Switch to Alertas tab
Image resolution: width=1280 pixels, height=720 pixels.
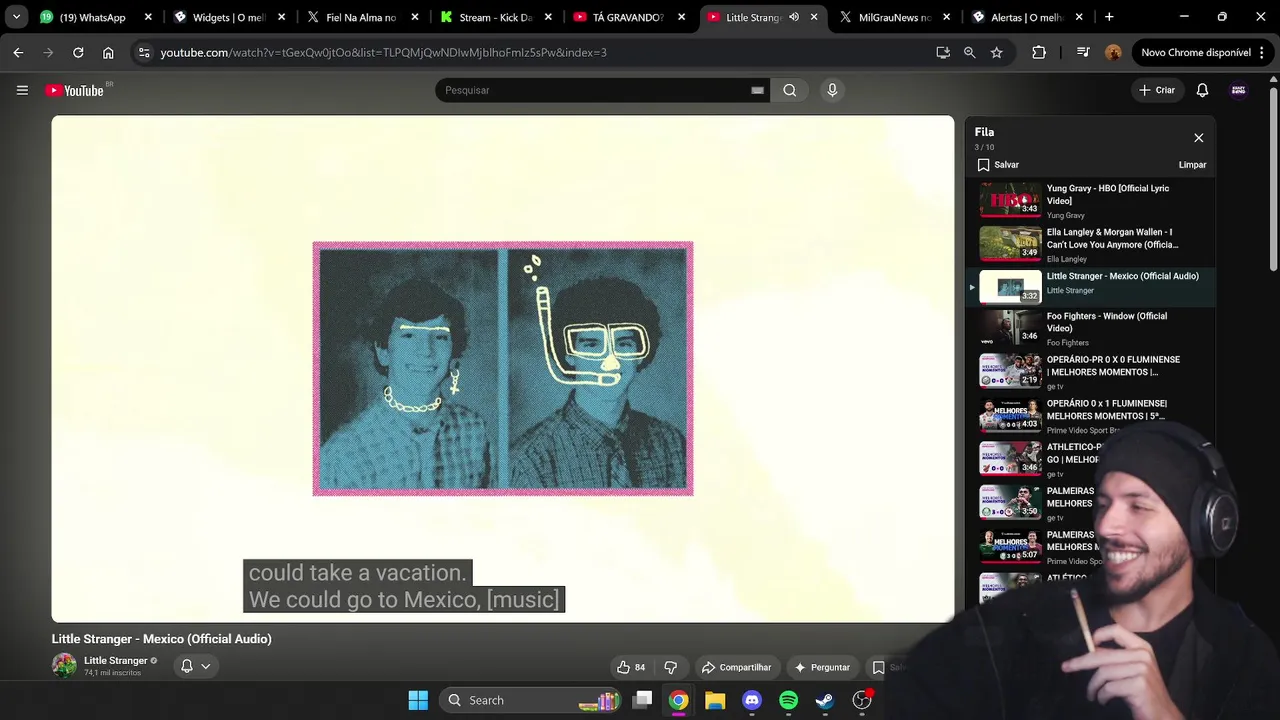1028,17
